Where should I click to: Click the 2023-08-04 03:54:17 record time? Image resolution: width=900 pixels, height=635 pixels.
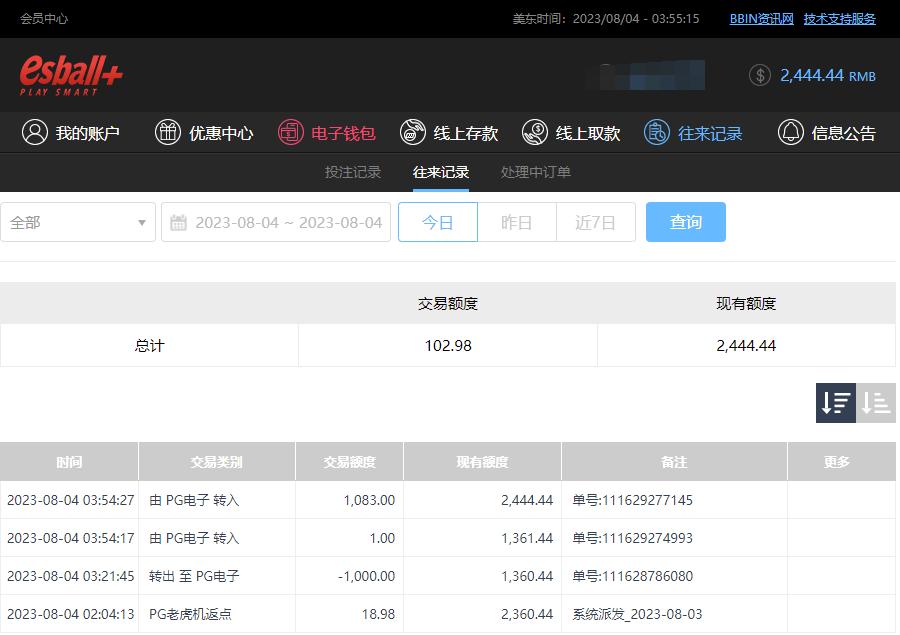click(x=71, y=538)
